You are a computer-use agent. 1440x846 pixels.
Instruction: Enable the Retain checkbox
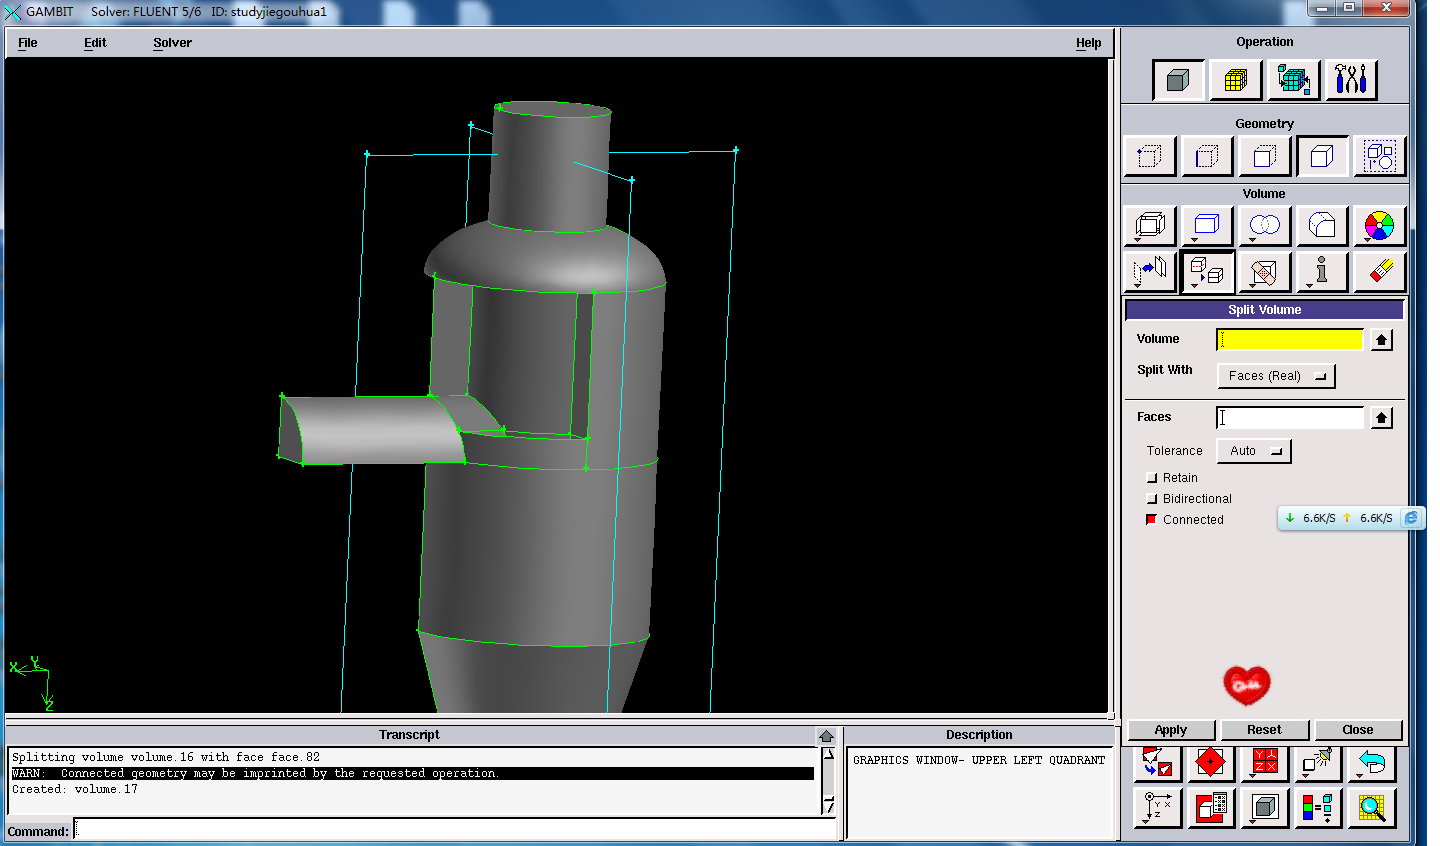(1152, 478)
